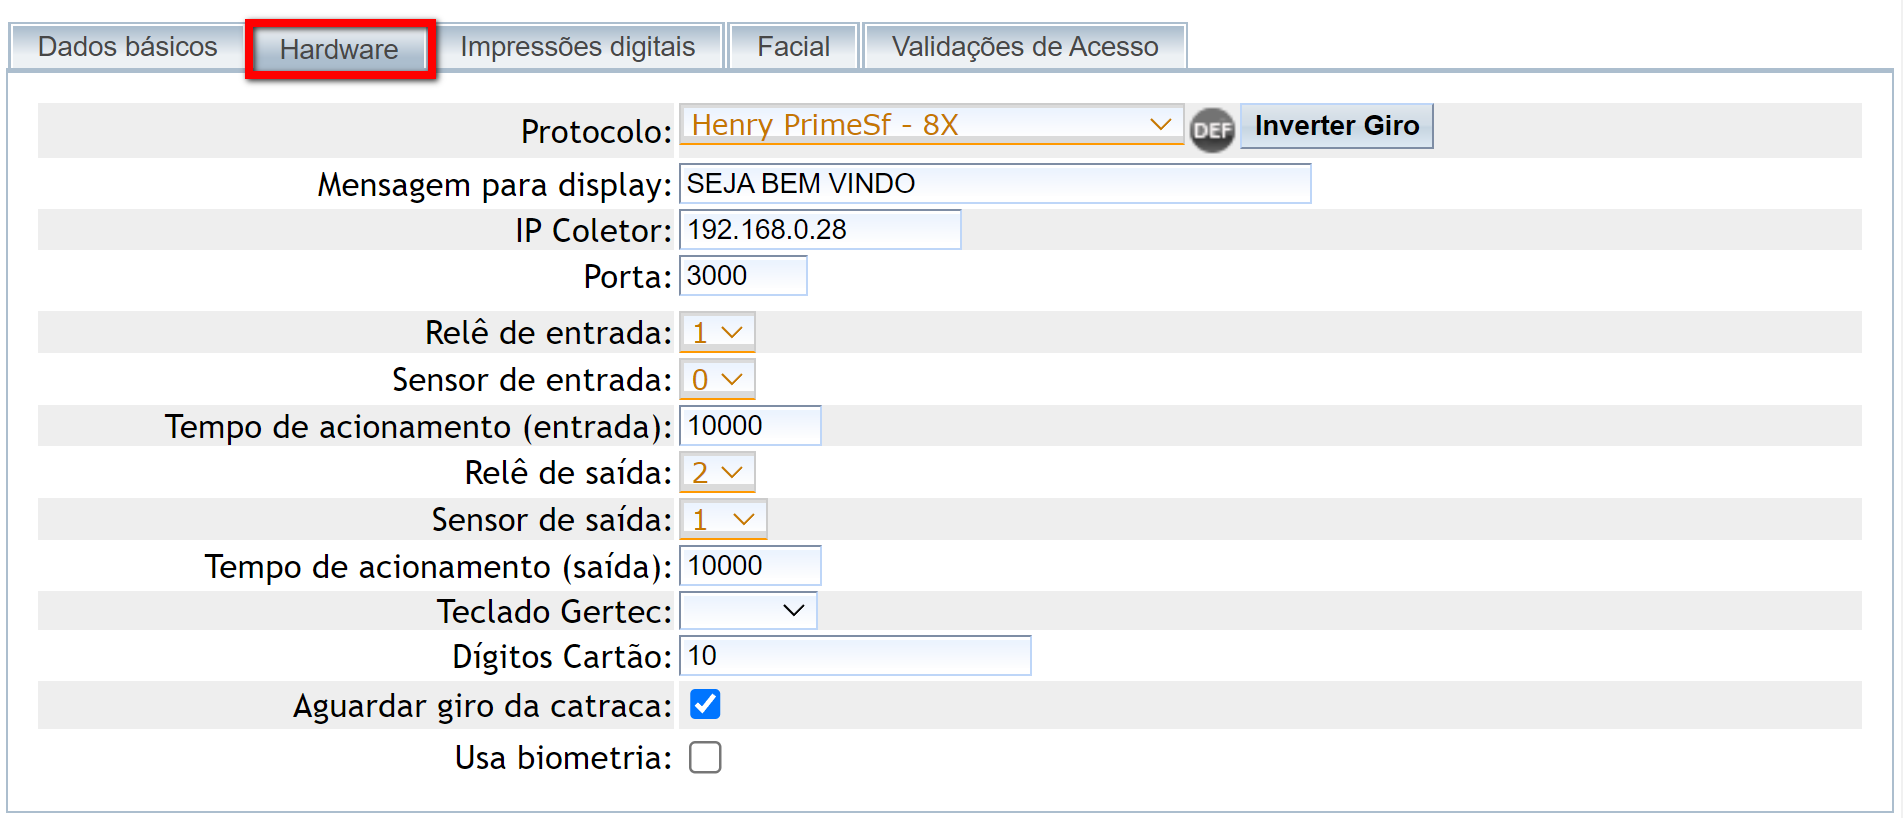Viewport: 1903px width, 818px height.
Task: Open the Sensor de entrada dropdown
Action: (x=717, y=379)
